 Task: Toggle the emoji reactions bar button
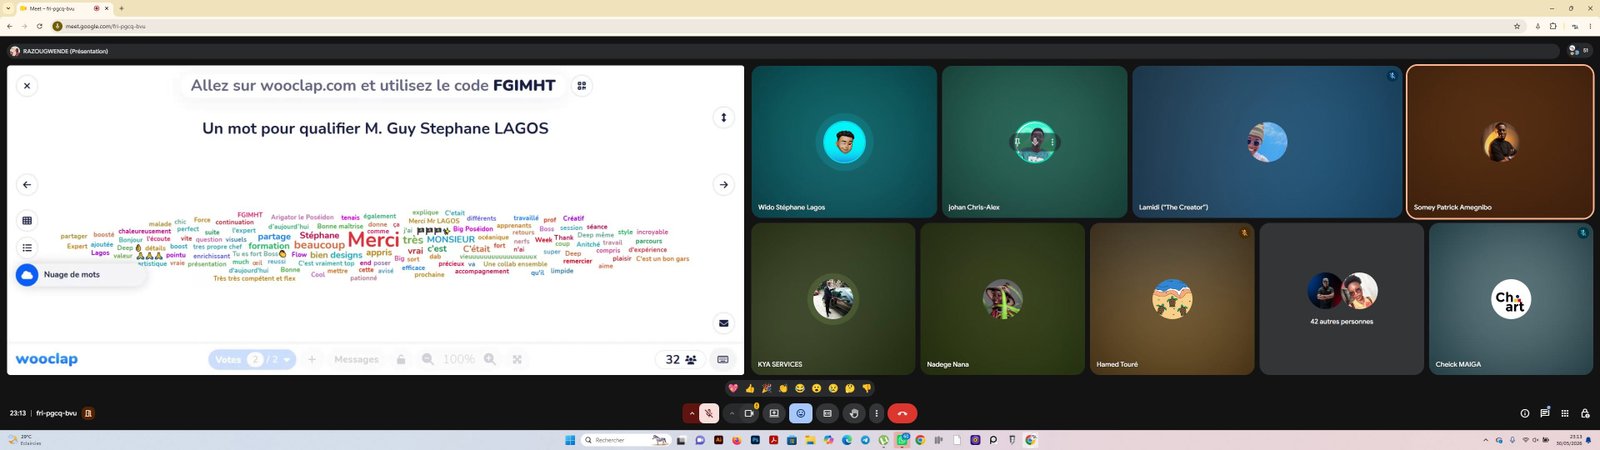(x=800, y=413)
